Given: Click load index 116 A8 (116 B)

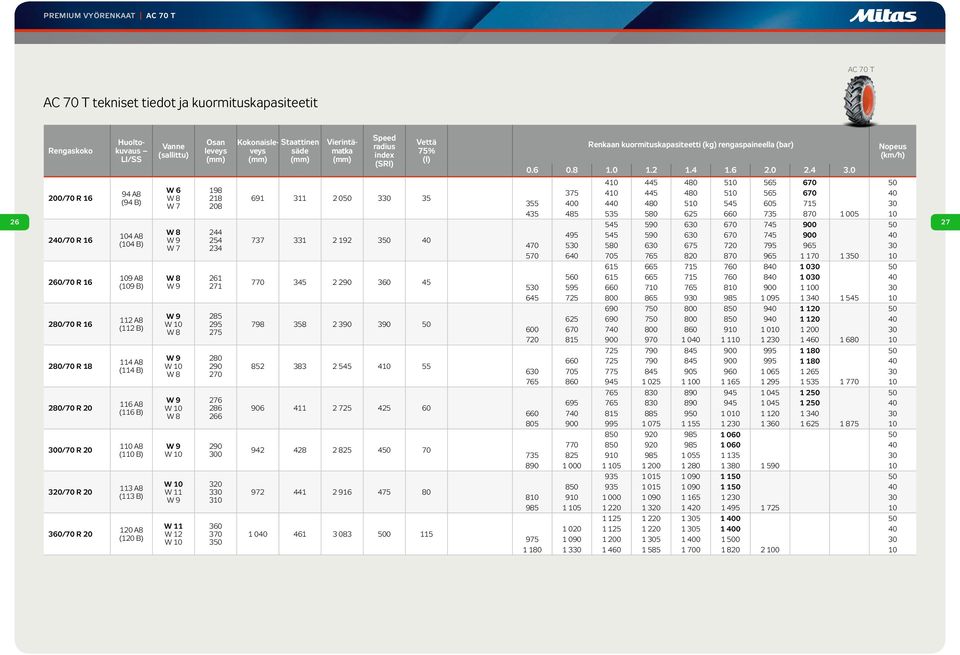Looking at the screenshot, I should tap(131, 408).
